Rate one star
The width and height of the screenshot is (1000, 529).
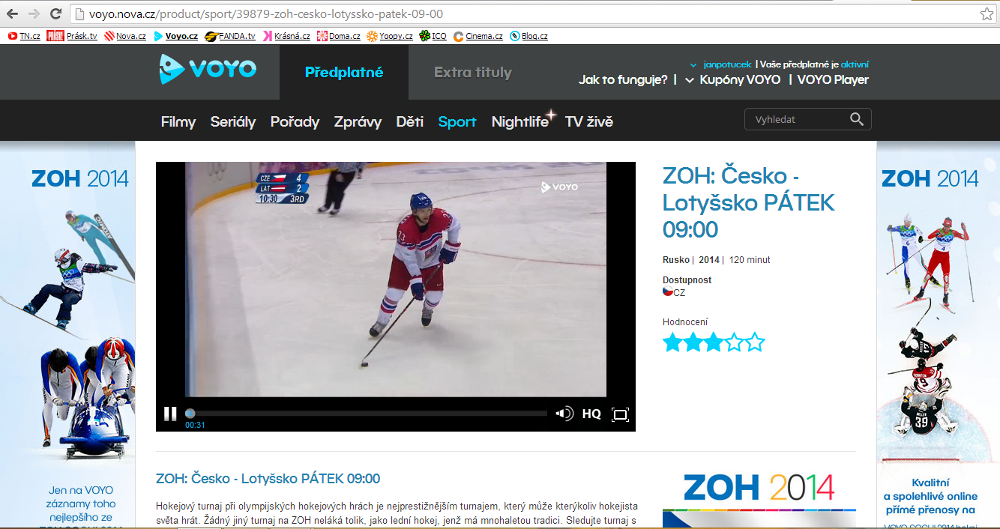672,342
